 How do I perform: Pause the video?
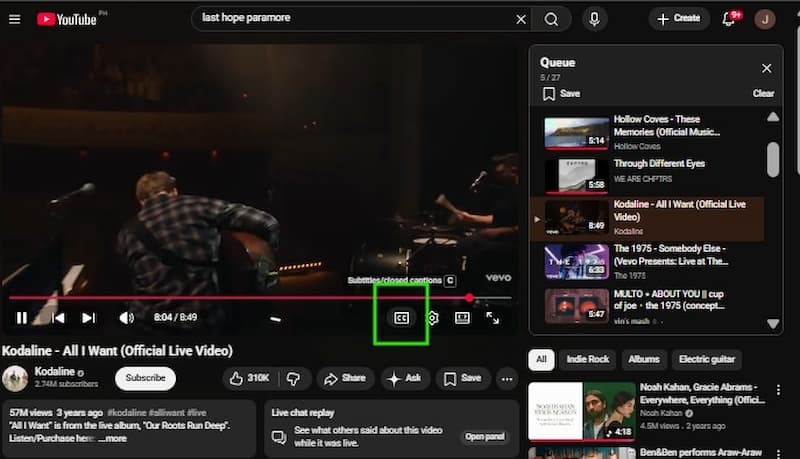(x=21, y=318)
